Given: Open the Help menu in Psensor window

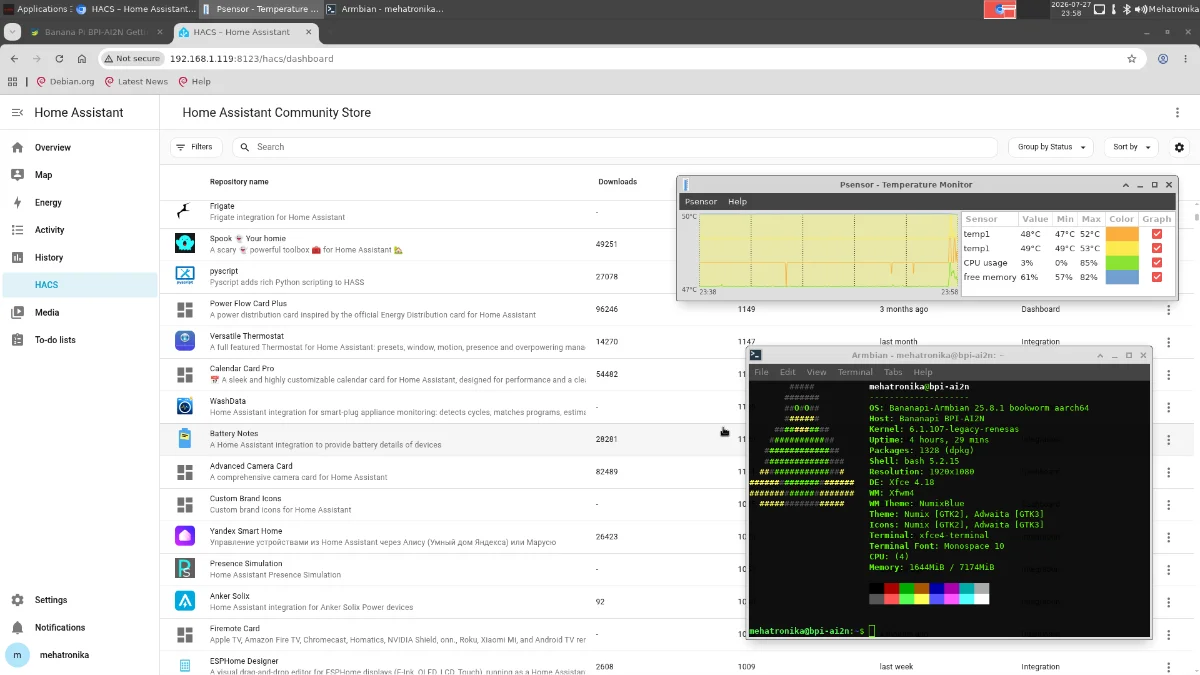Looking at the screenshot, I should (737, 202).
